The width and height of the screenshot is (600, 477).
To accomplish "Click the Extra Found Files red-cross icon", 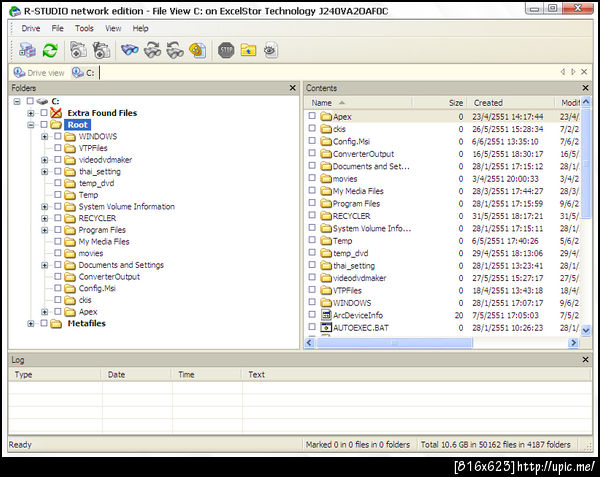I will point(56,113).
